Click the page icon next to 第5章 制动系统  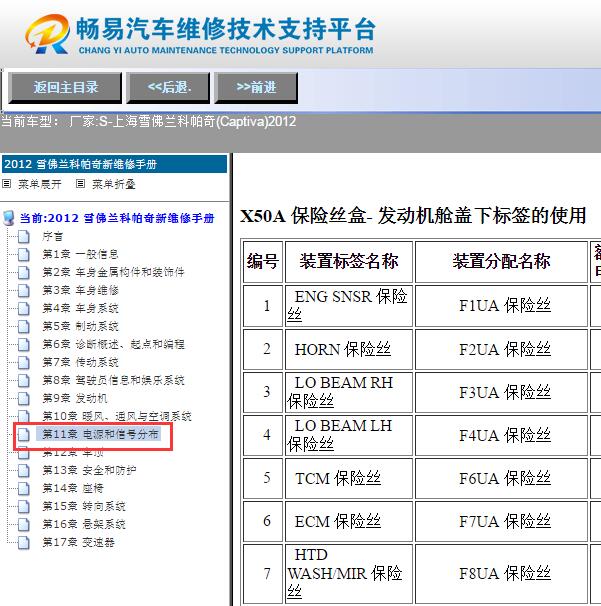[x=24, y=327]
